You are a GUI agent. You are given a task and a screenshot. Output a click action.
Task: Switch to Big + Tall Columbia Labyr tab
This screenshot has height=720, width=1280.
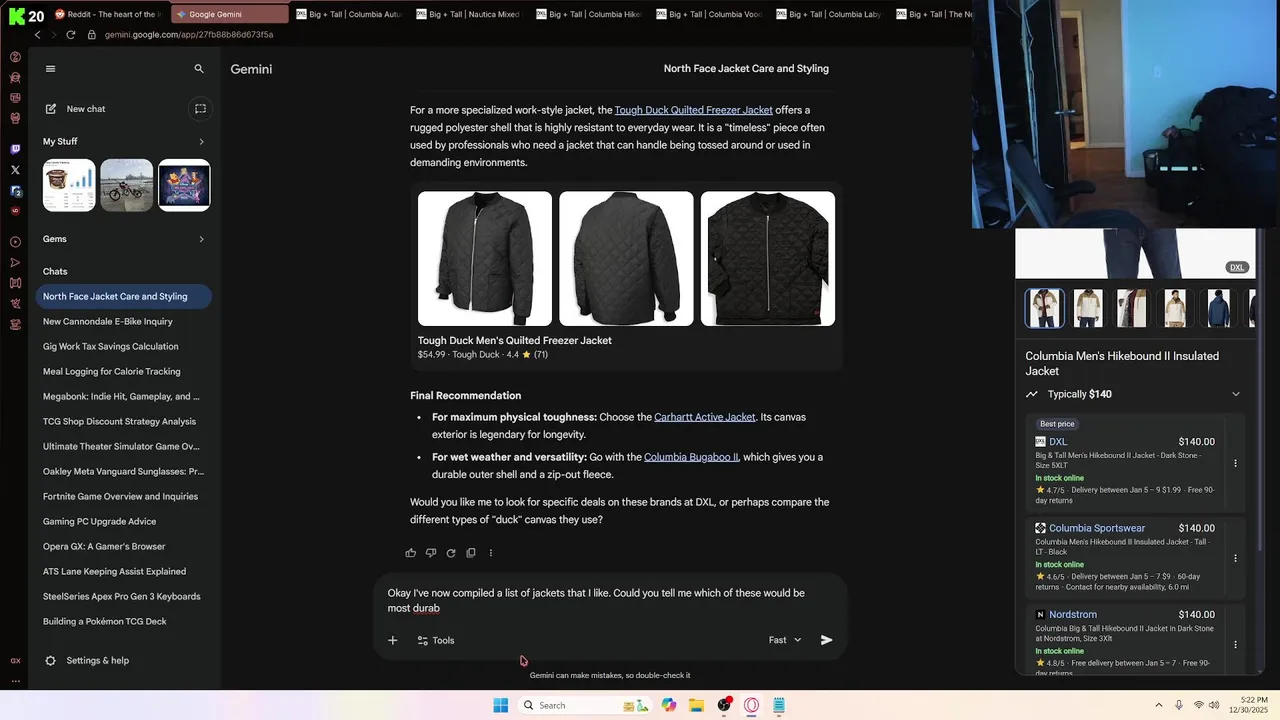(829, 14)
